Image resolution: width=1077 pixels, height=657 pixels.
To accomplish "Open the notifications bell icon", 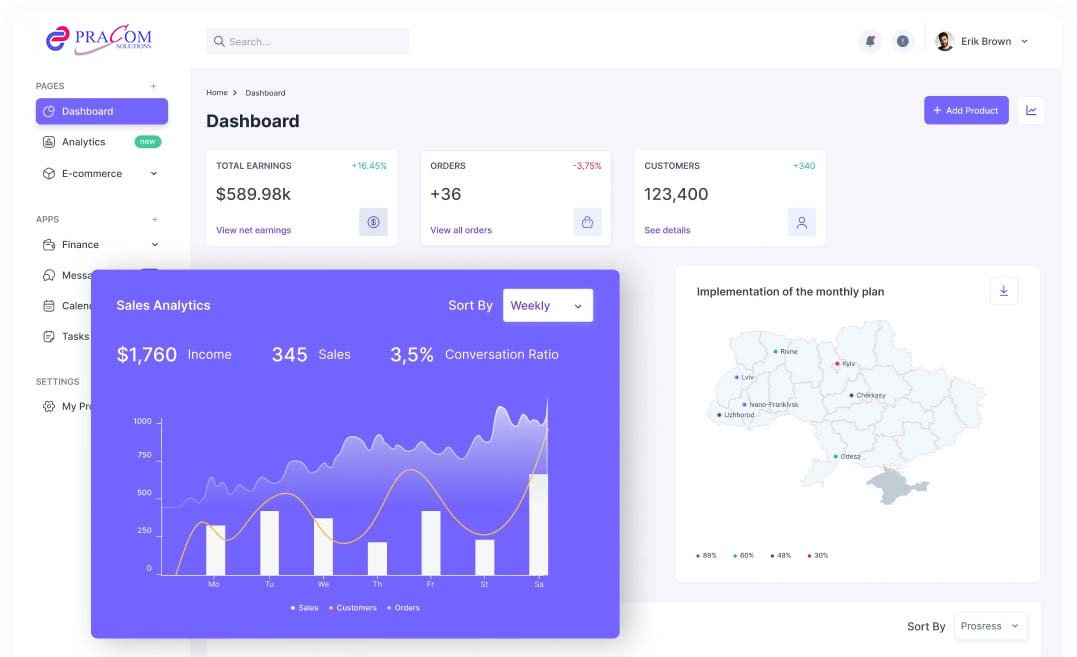I will point(869,40).
